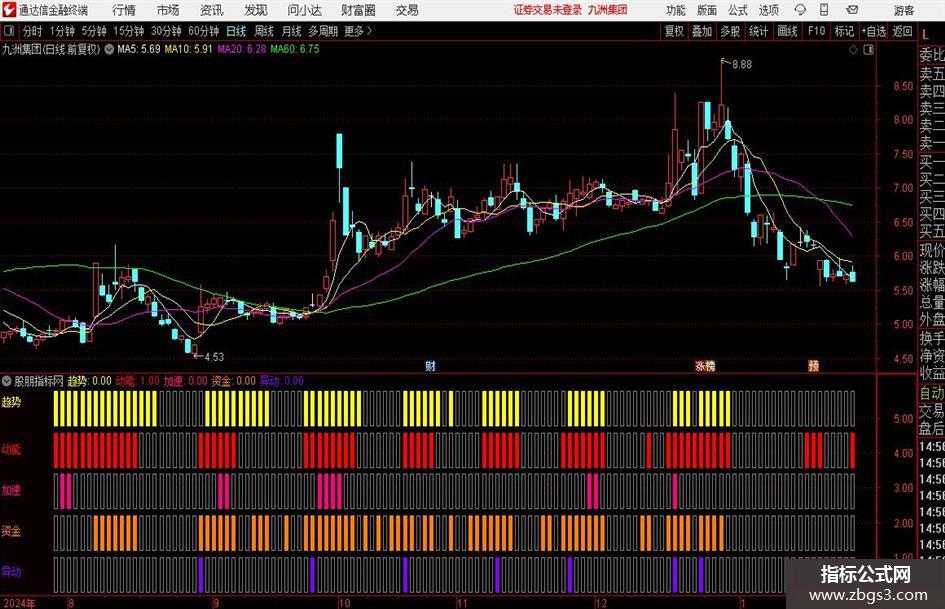Expand the 更多 periods chevron

click(369, 31)
